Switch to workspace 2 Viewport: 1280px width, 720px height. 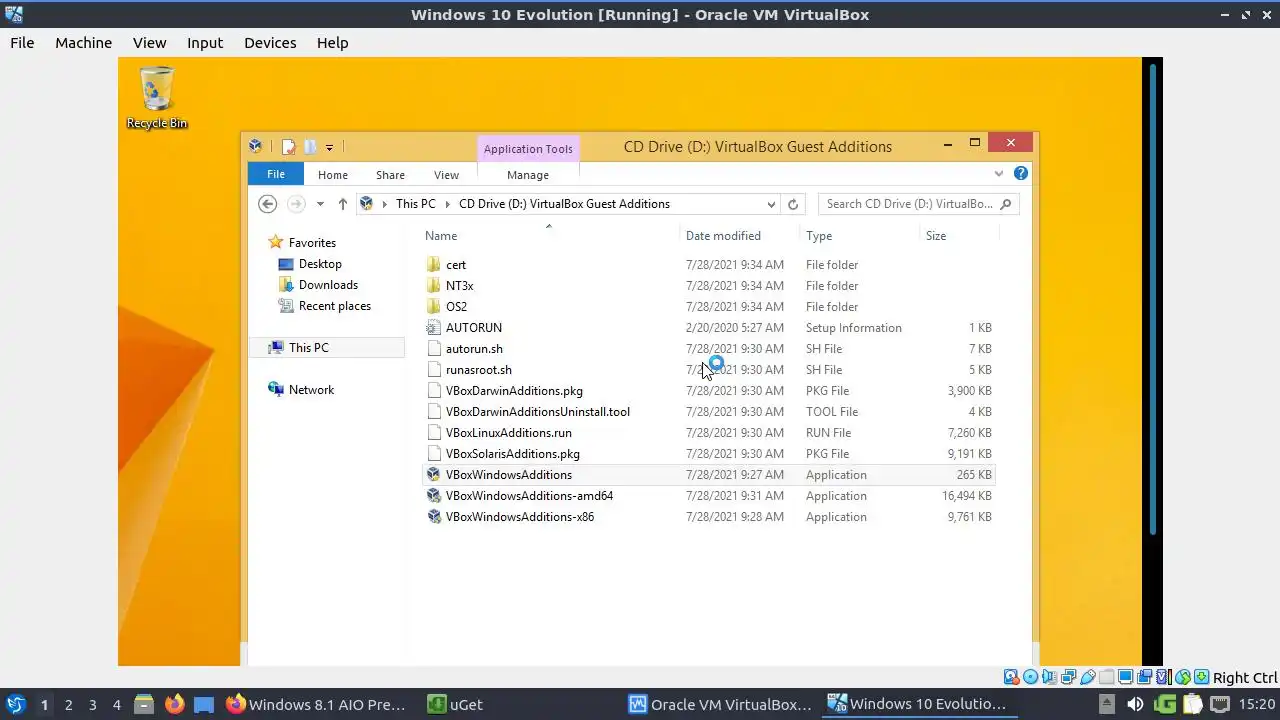point(68,704)
